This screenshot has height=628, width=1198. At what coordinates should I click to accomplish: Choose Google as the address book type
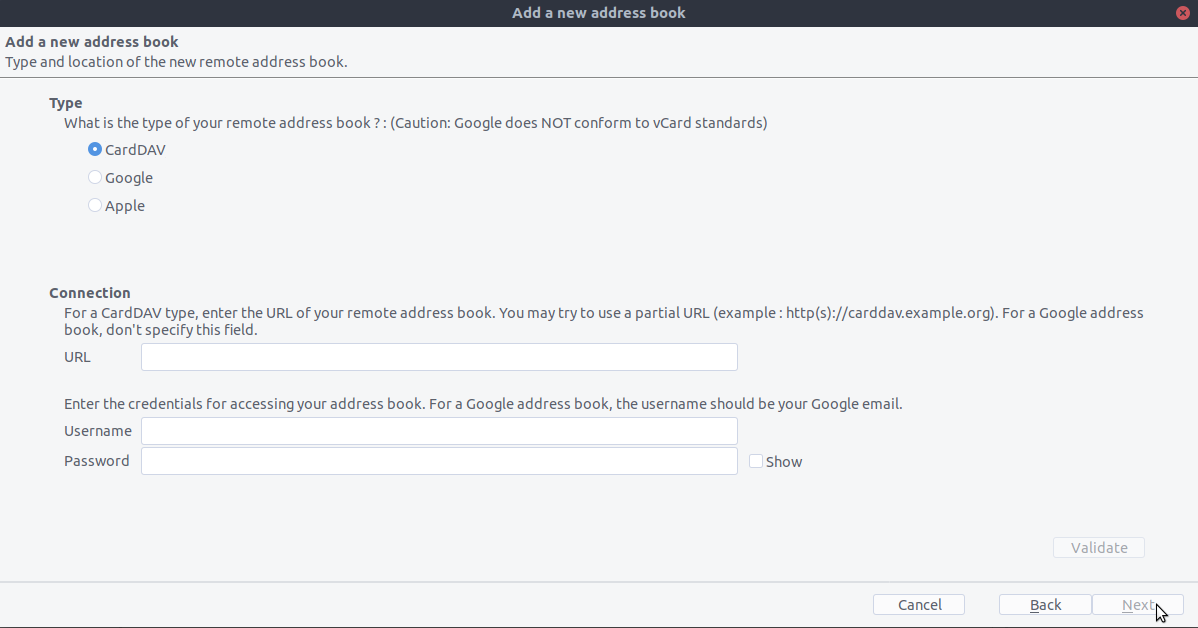tap(94, 177)
